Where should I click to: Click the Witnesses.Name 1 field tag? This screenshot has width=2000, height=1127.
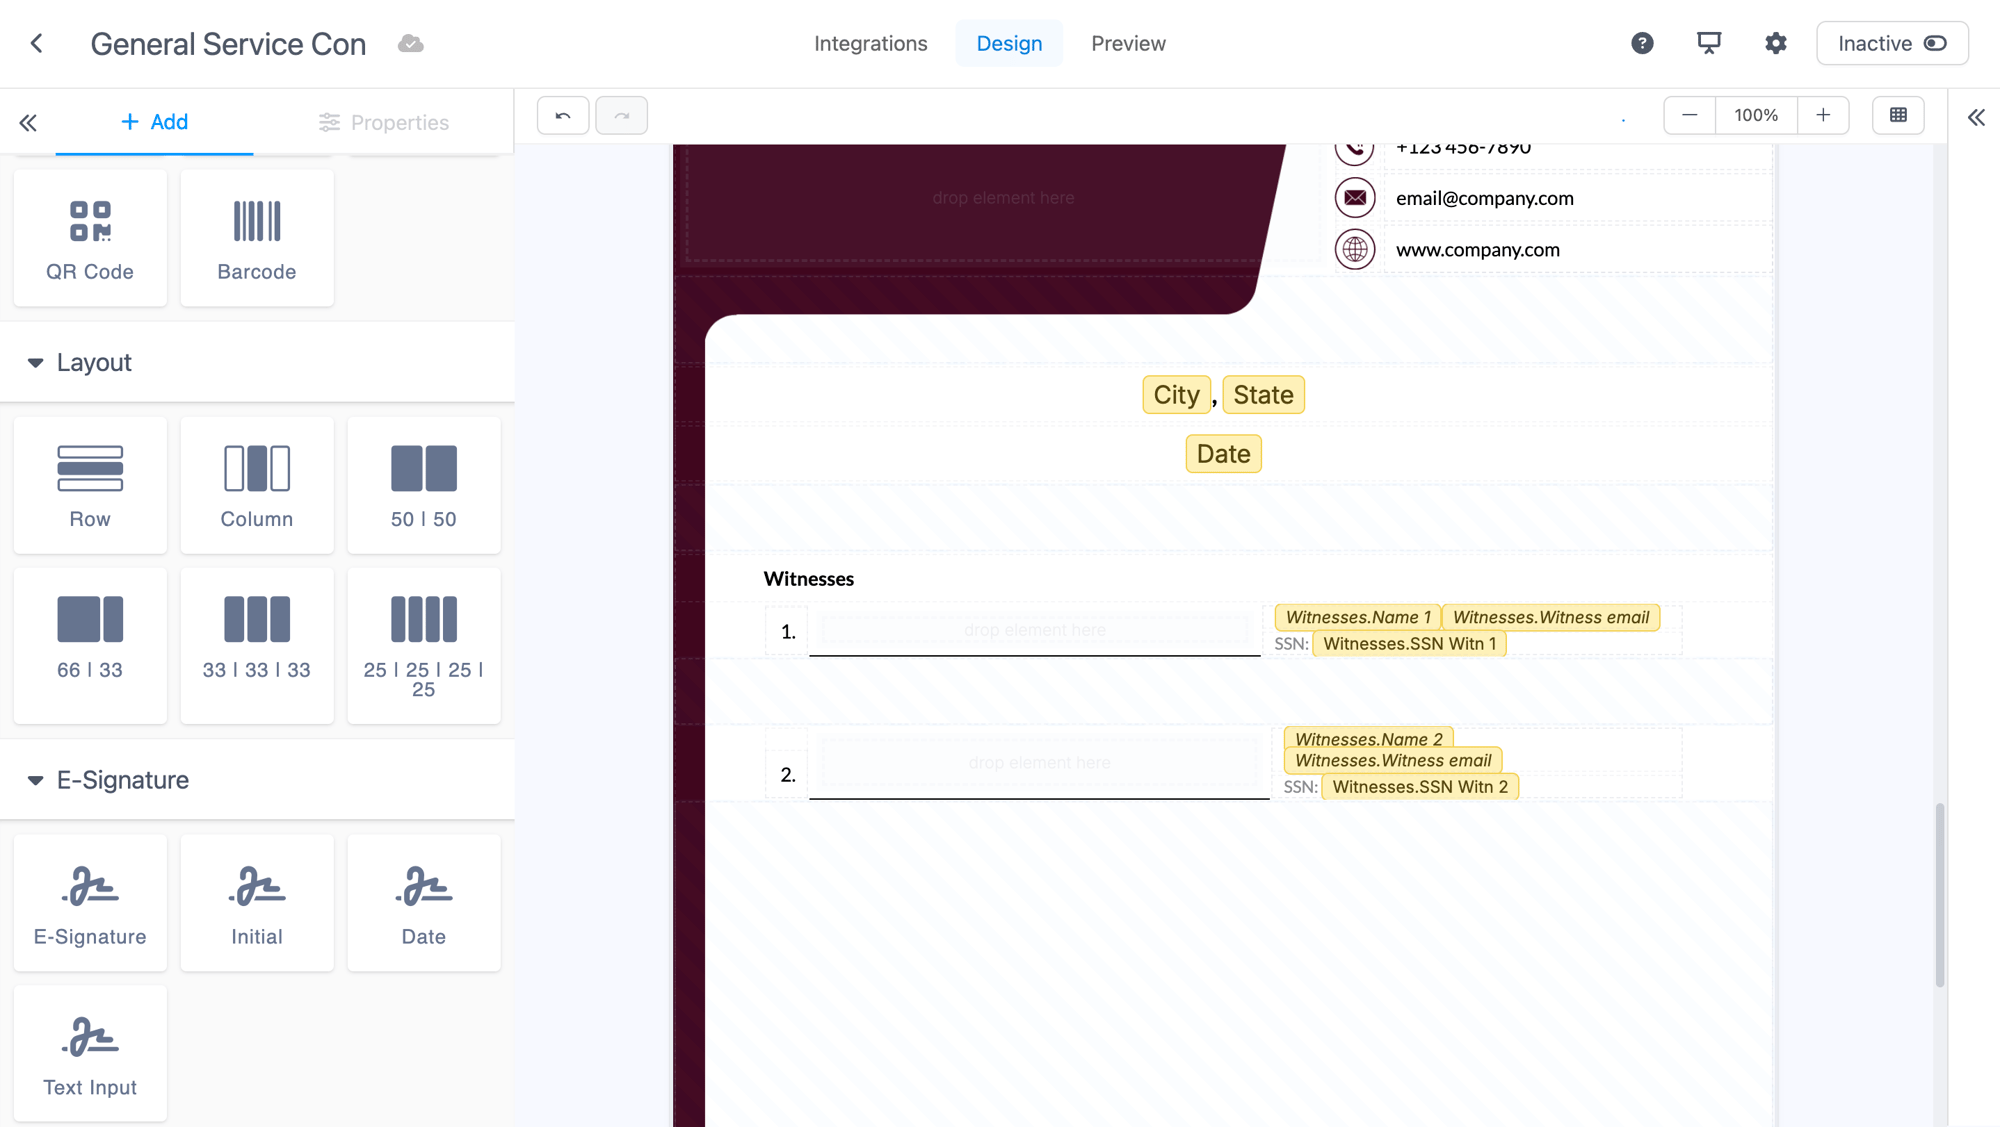tap(1357, 617)
